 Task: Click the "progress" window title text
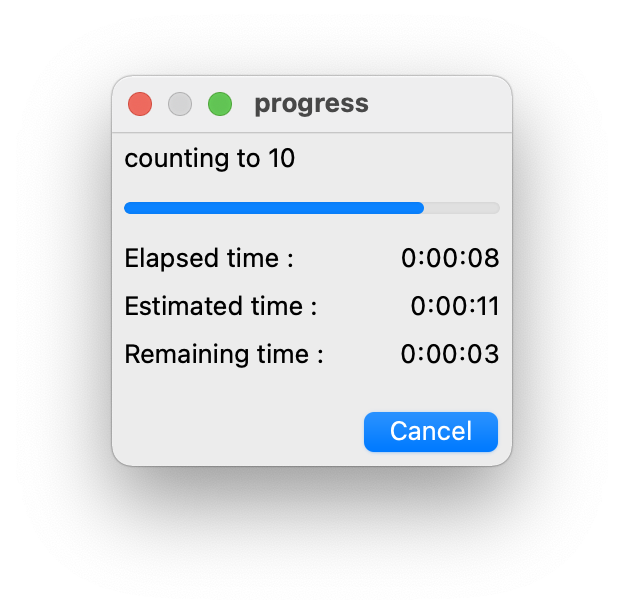(x=311, y=103)
